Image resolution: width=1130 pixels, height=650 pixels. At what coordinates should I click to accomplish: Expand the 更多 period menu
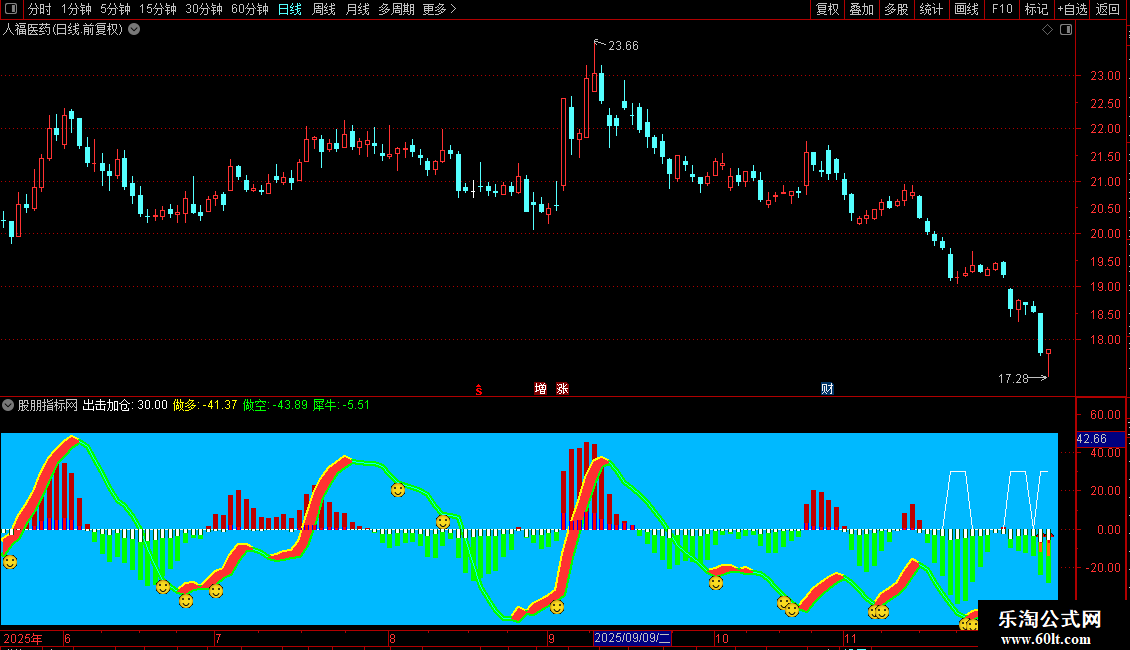click(x=439, y=9)
